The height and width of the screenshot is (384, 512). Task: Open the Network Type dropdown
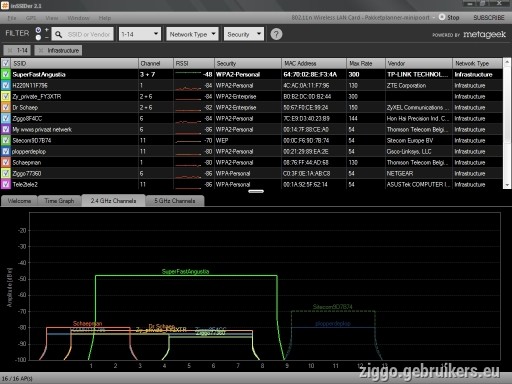point(192,34)
